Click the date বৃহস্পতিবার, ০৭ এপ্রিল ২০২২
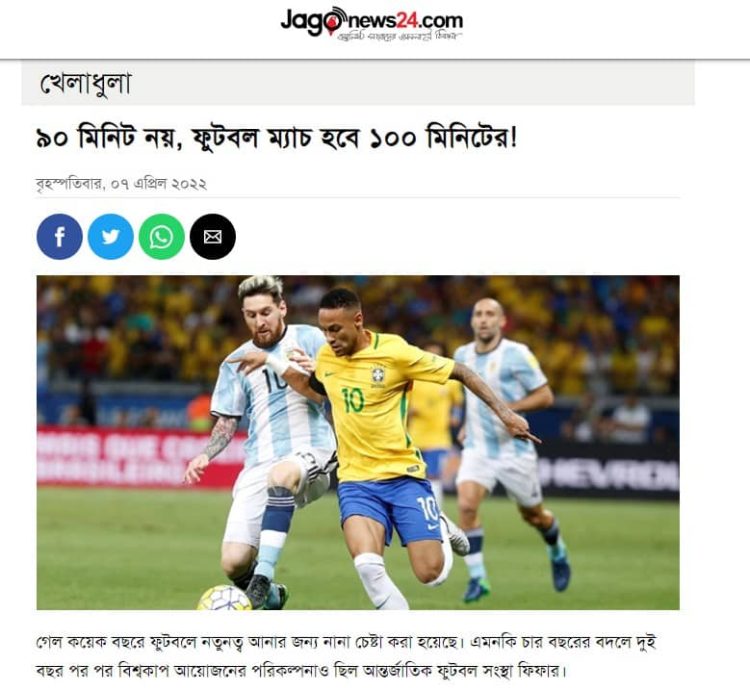Image resolution: width=750 pixels, height=691 pixels. [x=121, y=184]
